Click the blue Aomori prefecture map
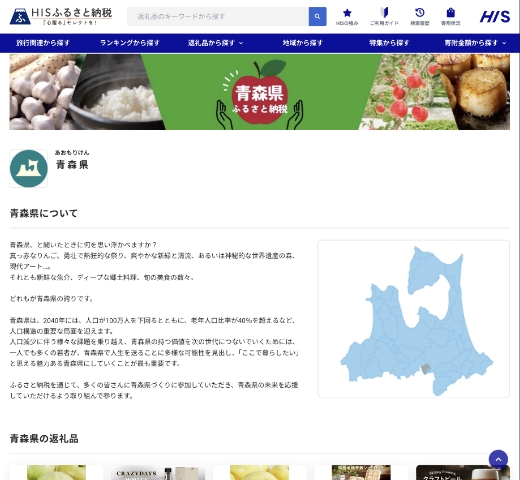The image size is (520, 480). tap(417, 320)
